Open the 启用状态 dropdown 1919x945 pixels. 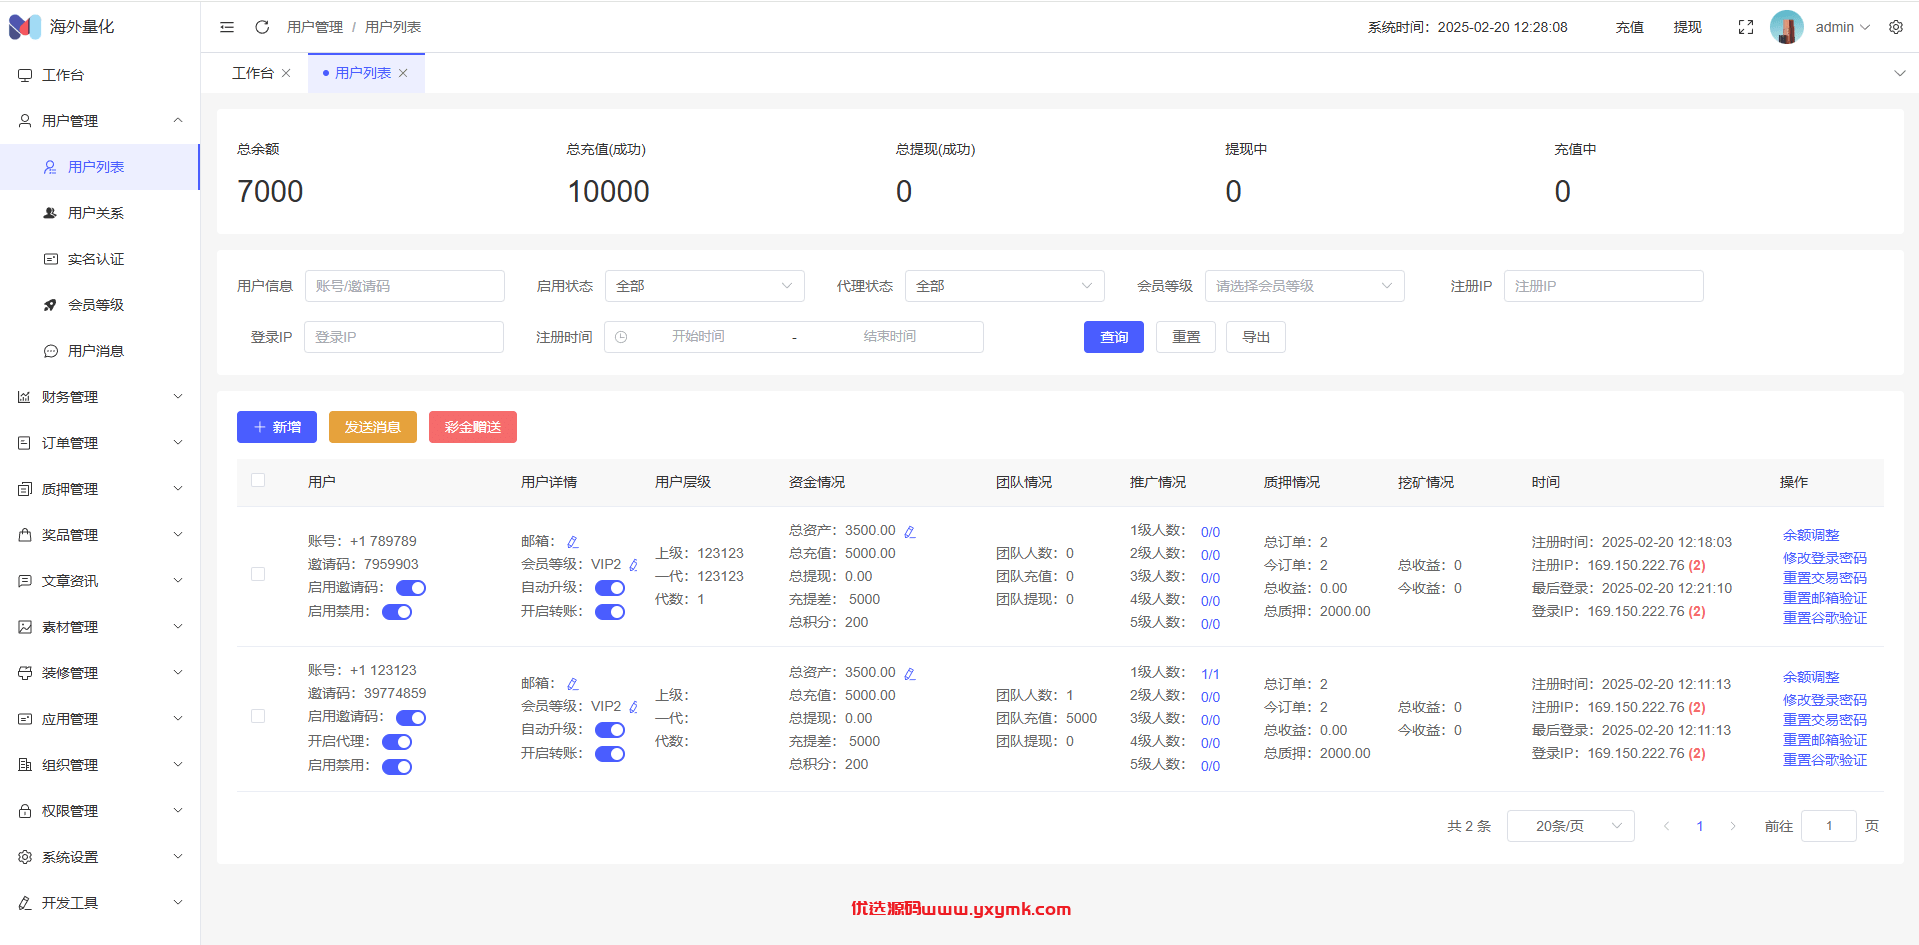tap(705, 286)
